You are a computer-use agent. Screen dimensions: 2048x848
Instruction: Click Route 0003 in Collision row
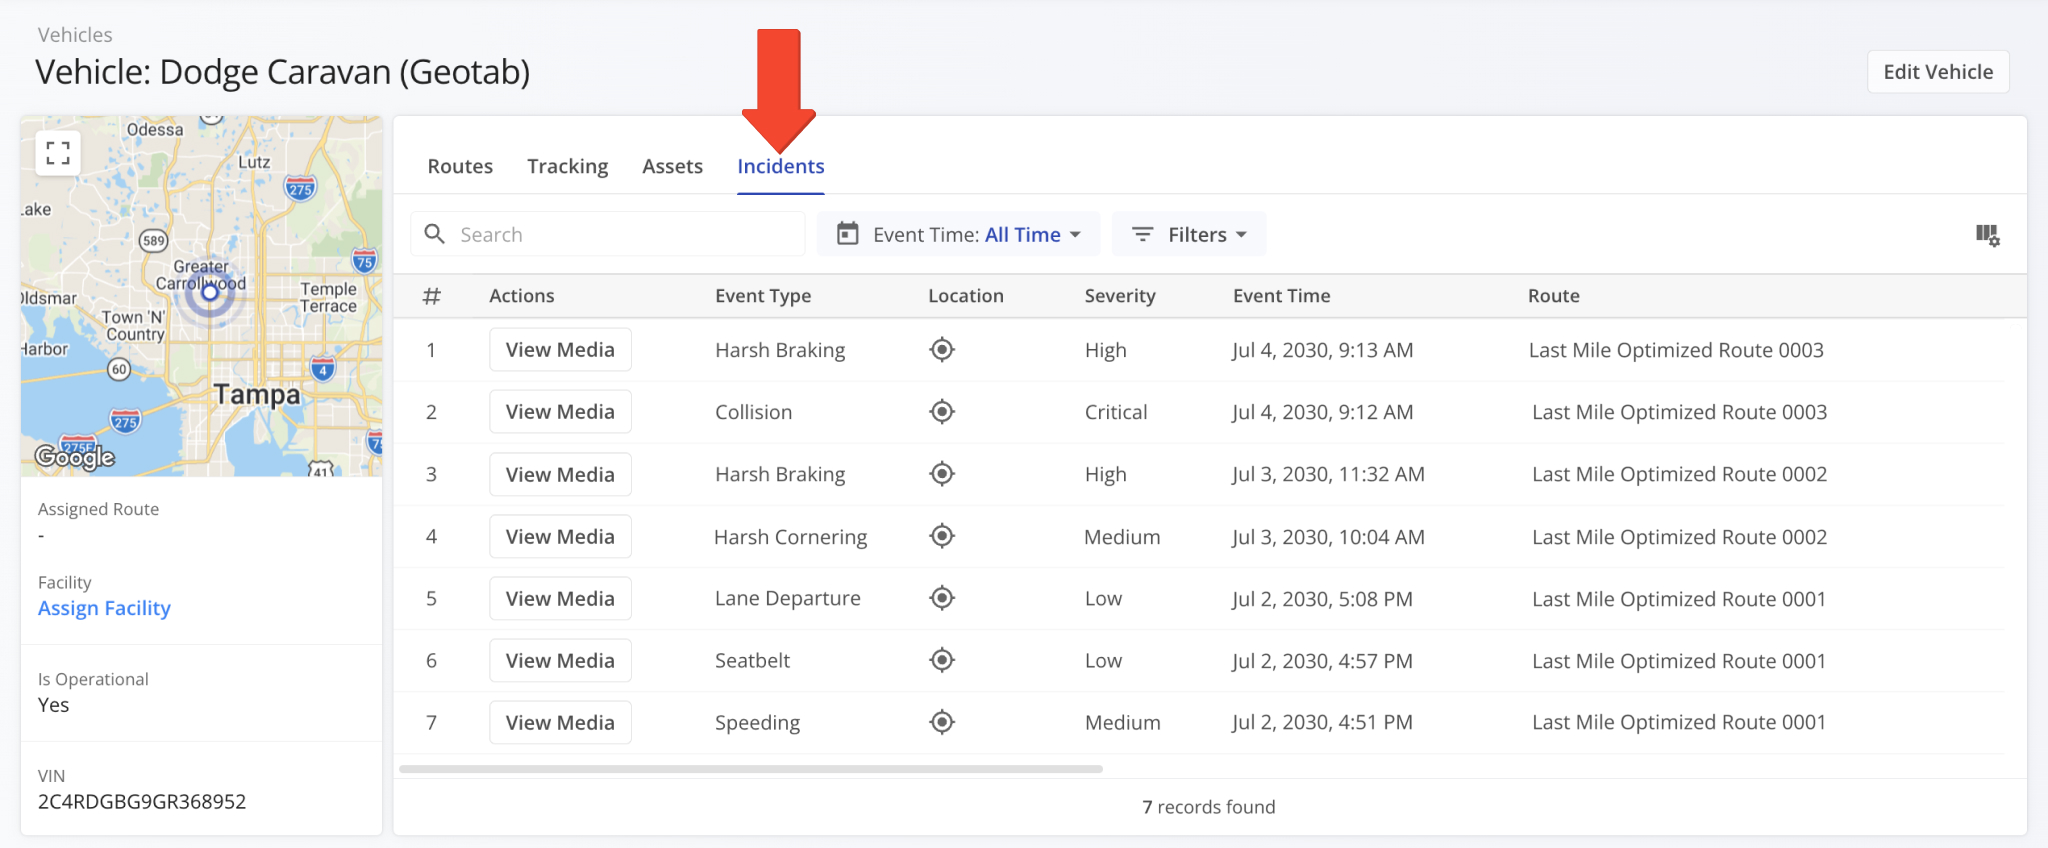pos(1680,412)
